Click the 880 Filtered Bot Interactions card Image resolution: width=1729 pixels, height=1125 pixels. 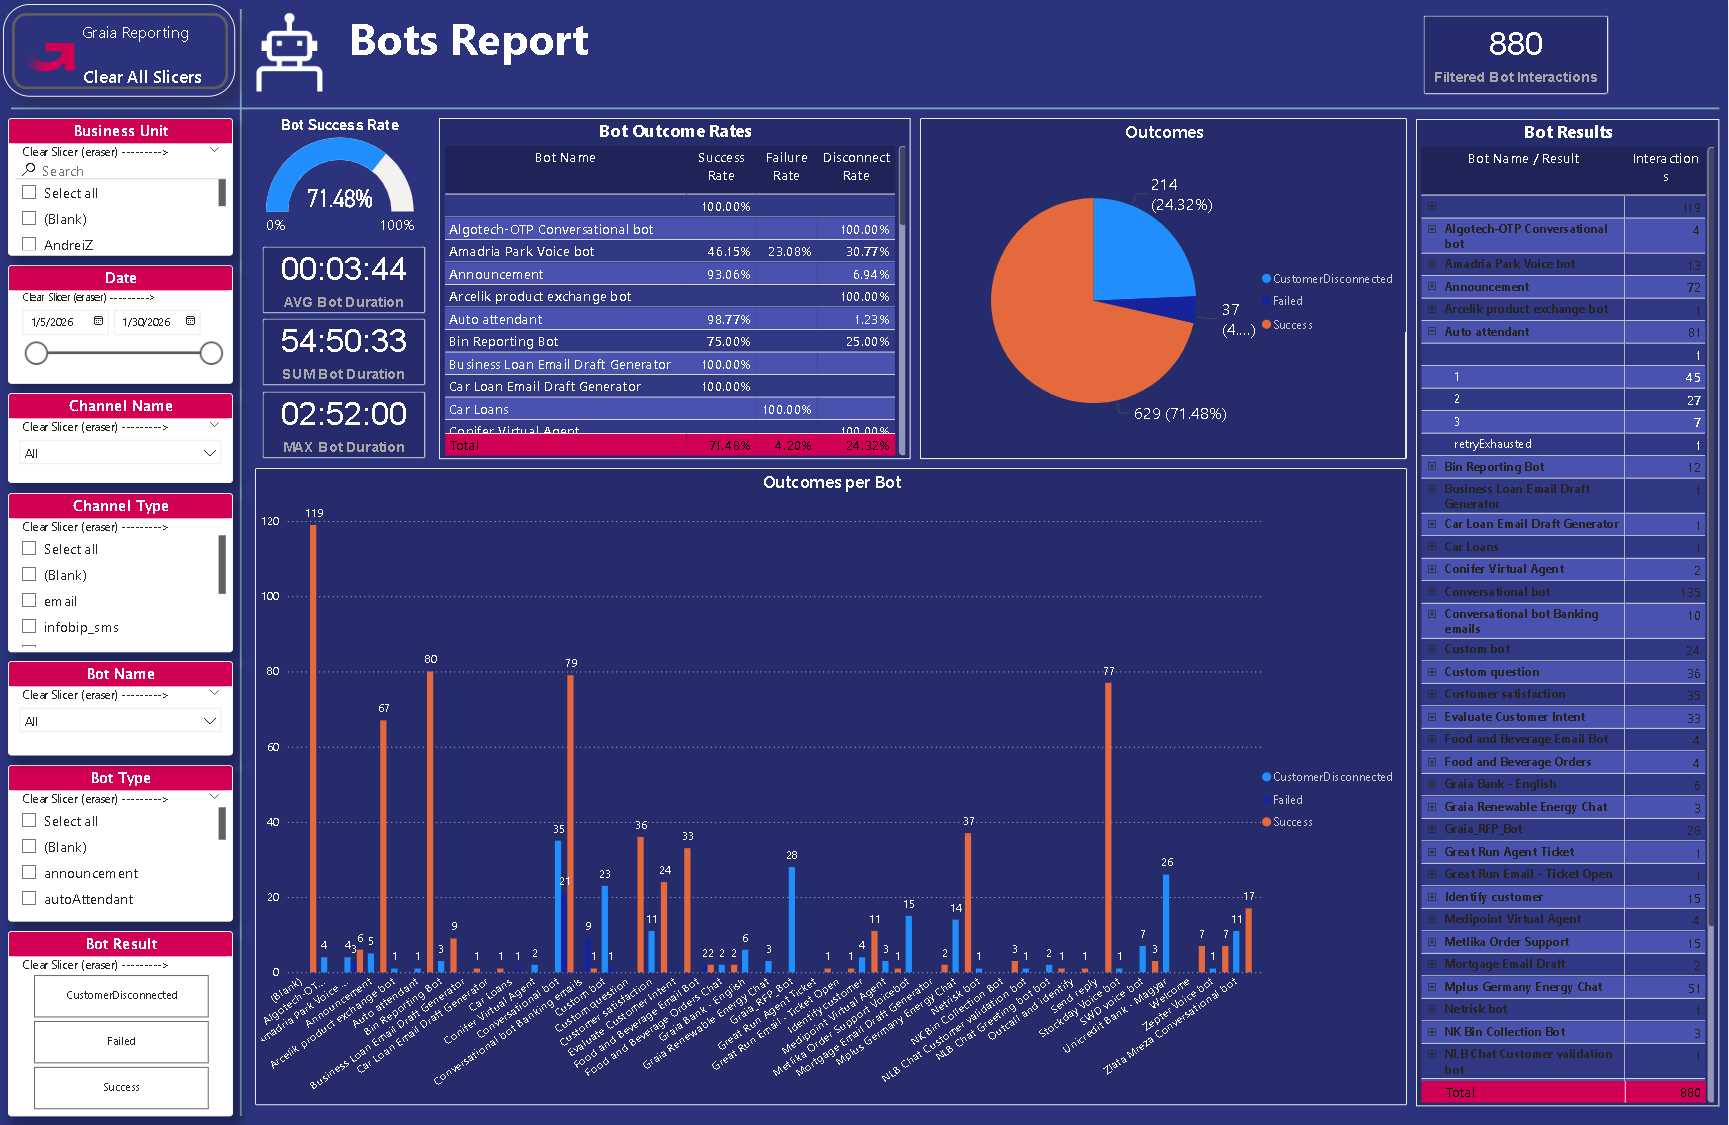tap(1515, 55)
